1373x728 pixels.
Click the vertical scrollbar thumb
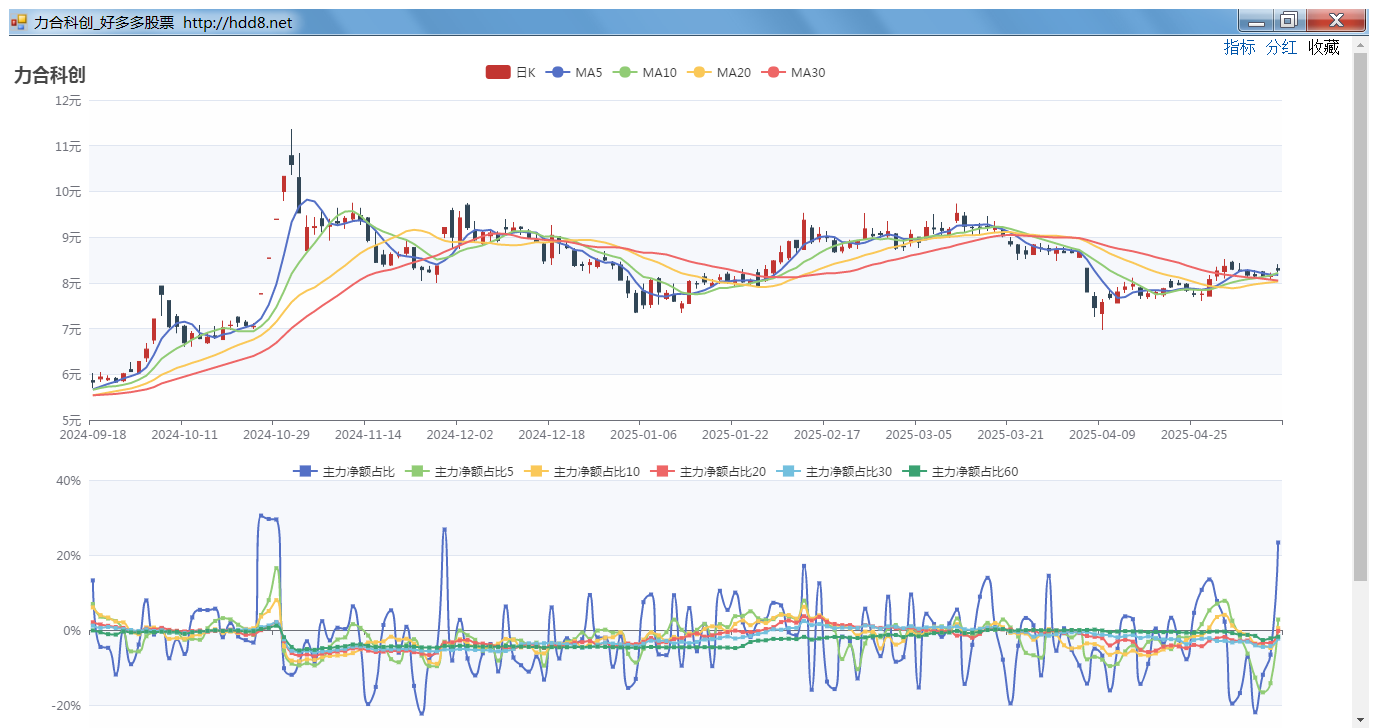[1360, 316]
